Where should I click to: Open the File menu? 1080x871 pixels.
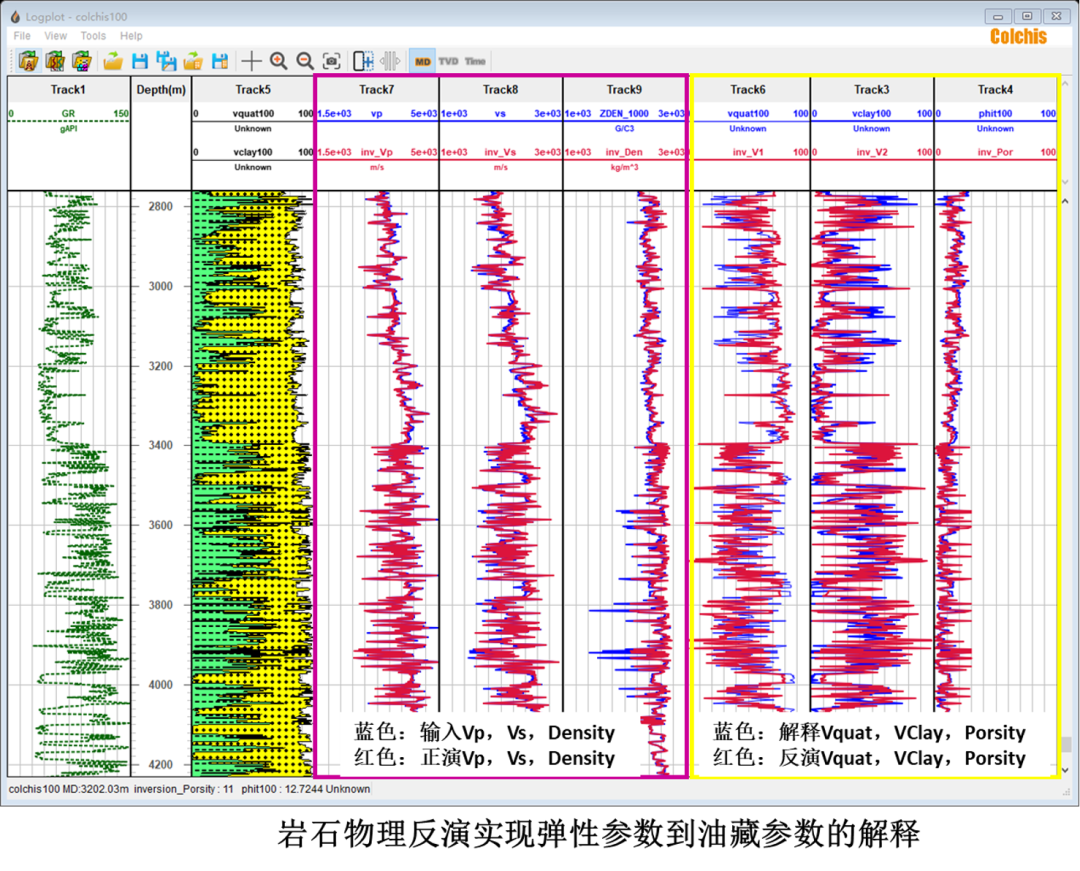(x=22, y=36)
